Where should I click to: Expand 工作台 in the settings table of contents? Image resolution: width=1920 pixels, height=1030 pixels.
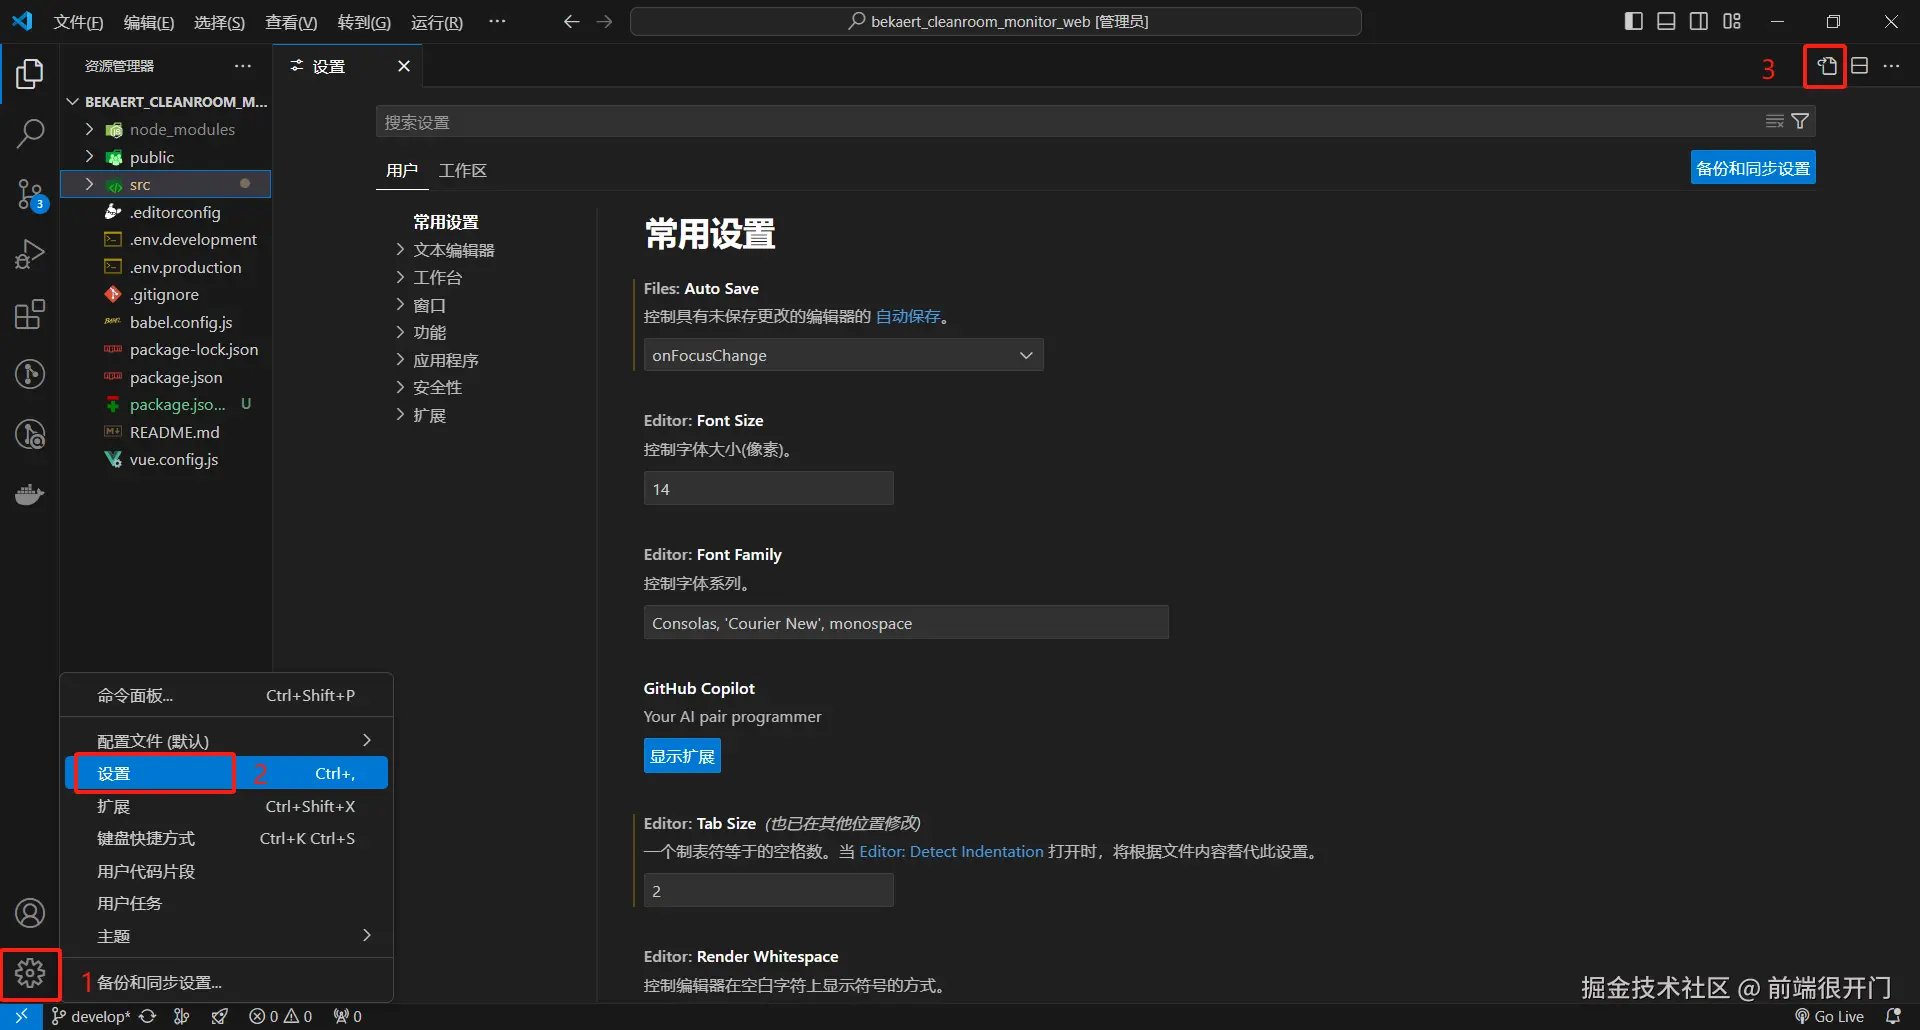400,277
